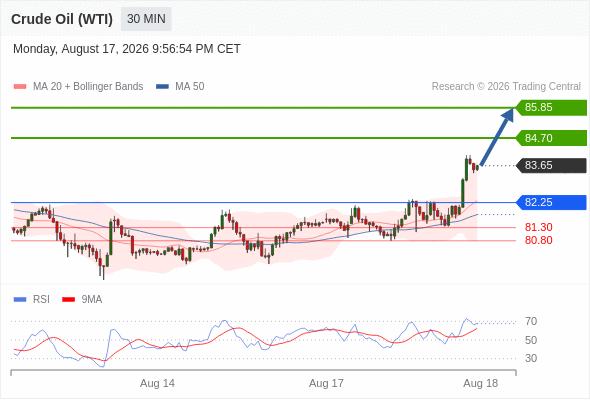This screenshot has width=590, height=400.
Task: Click the 30 MIN timeframe badge
Action: coord(146,19)
